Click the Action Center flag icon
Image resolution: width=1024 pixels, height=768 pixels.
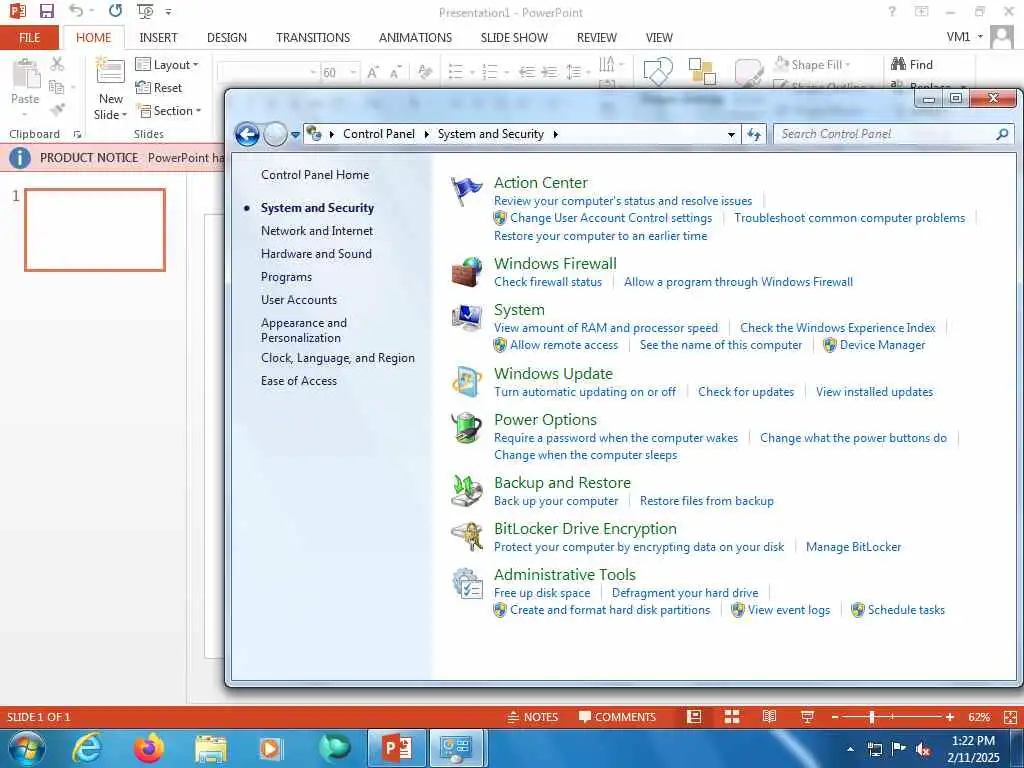point(466,191)
